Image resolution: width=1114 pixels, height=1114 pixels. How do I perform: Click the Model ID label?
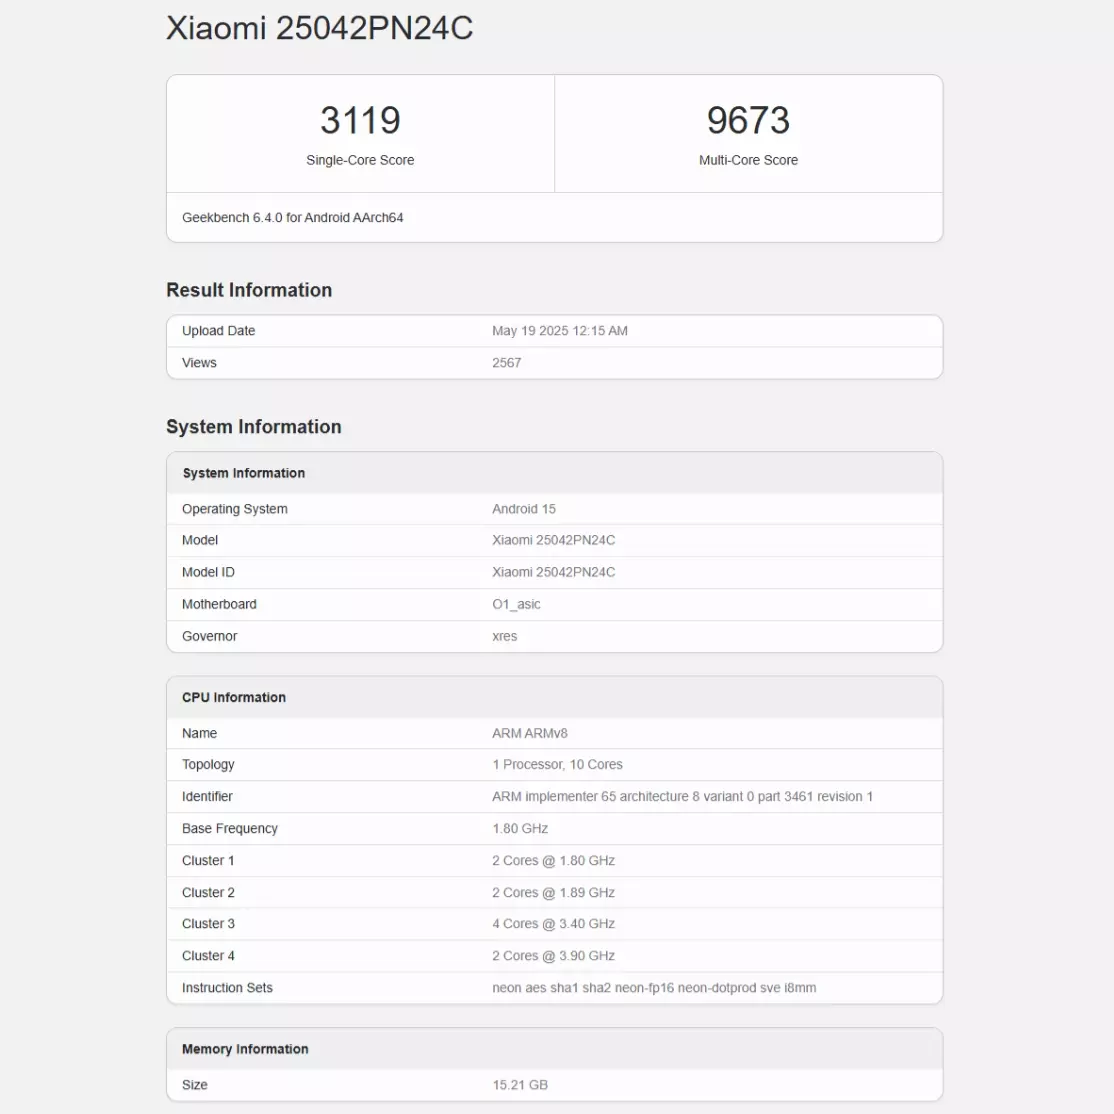tap(208, 572)
